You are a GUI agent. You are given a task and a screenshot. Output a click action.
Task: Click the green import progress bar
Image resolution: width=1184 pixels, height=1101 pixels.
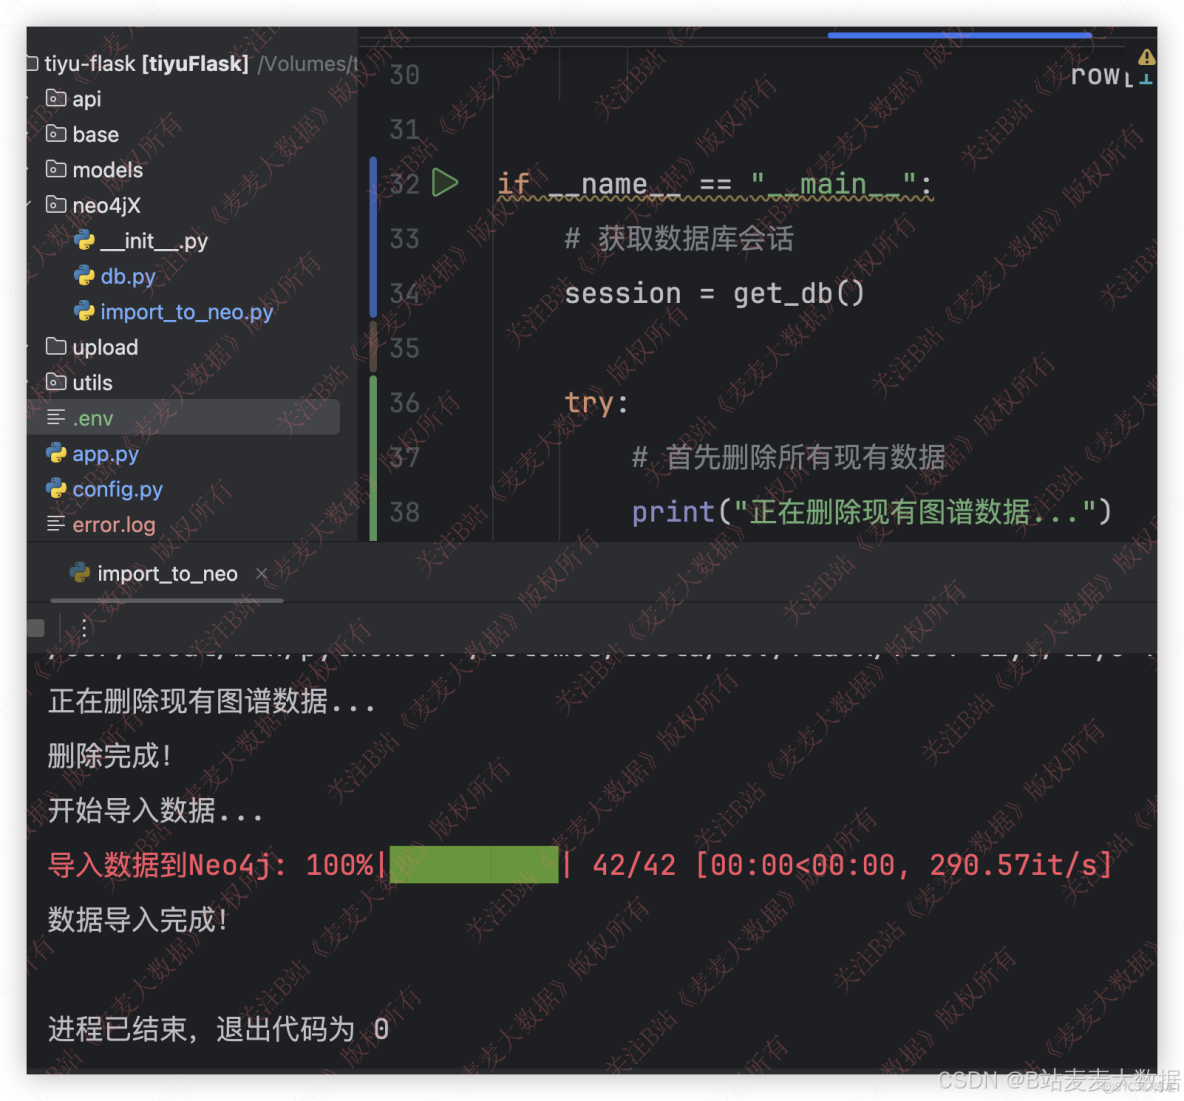tap(473, 864)
